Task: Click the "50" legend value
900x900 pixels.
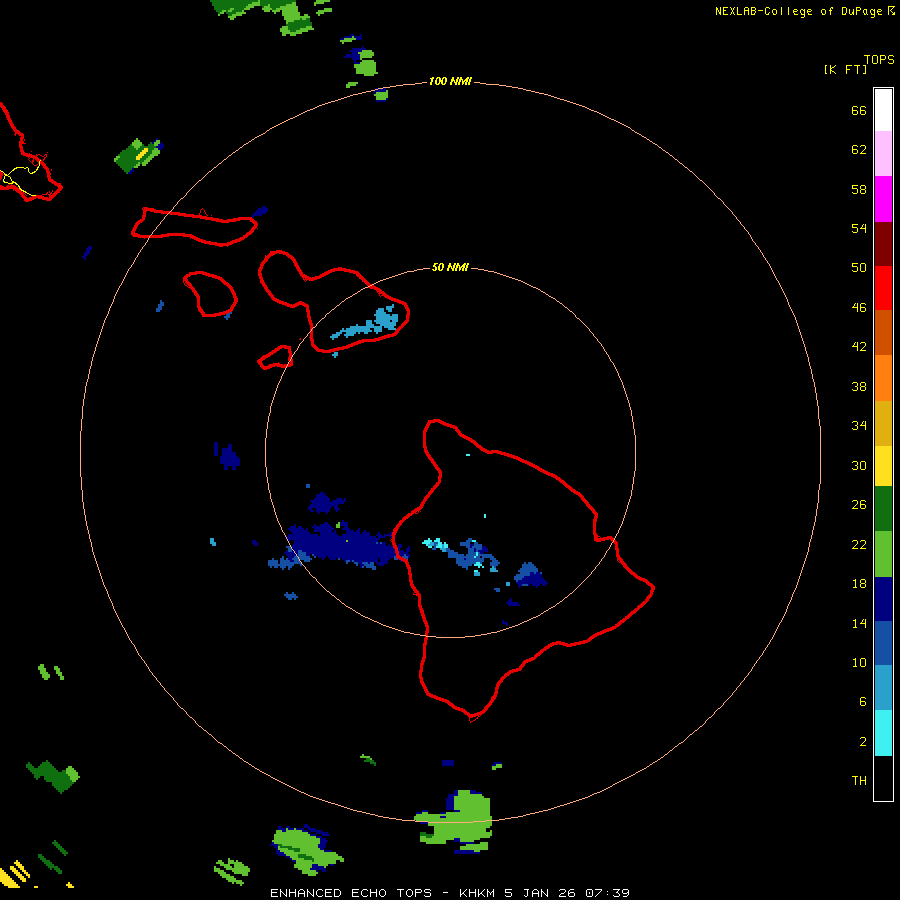Action: [x=859, y=267]
